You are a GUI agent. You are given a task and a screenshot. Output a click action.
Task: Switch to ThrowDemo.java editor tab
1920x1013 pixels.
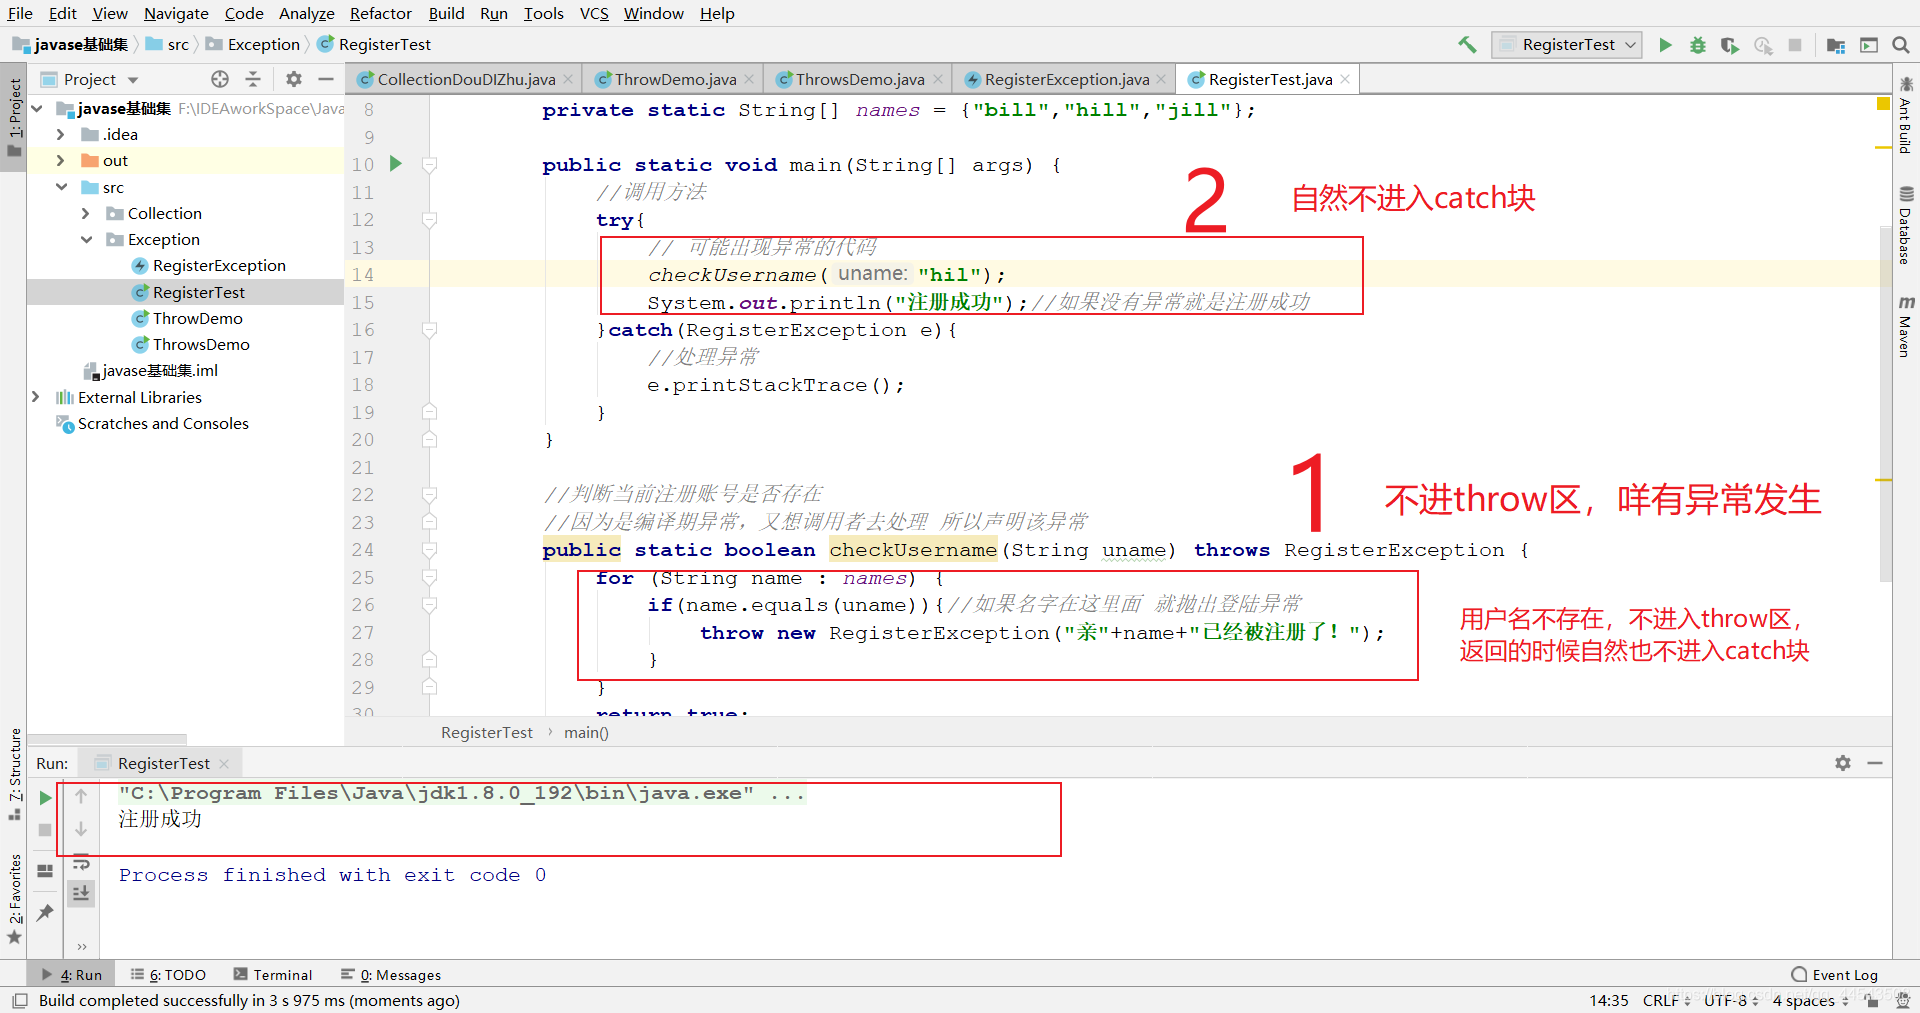[675, 79]
